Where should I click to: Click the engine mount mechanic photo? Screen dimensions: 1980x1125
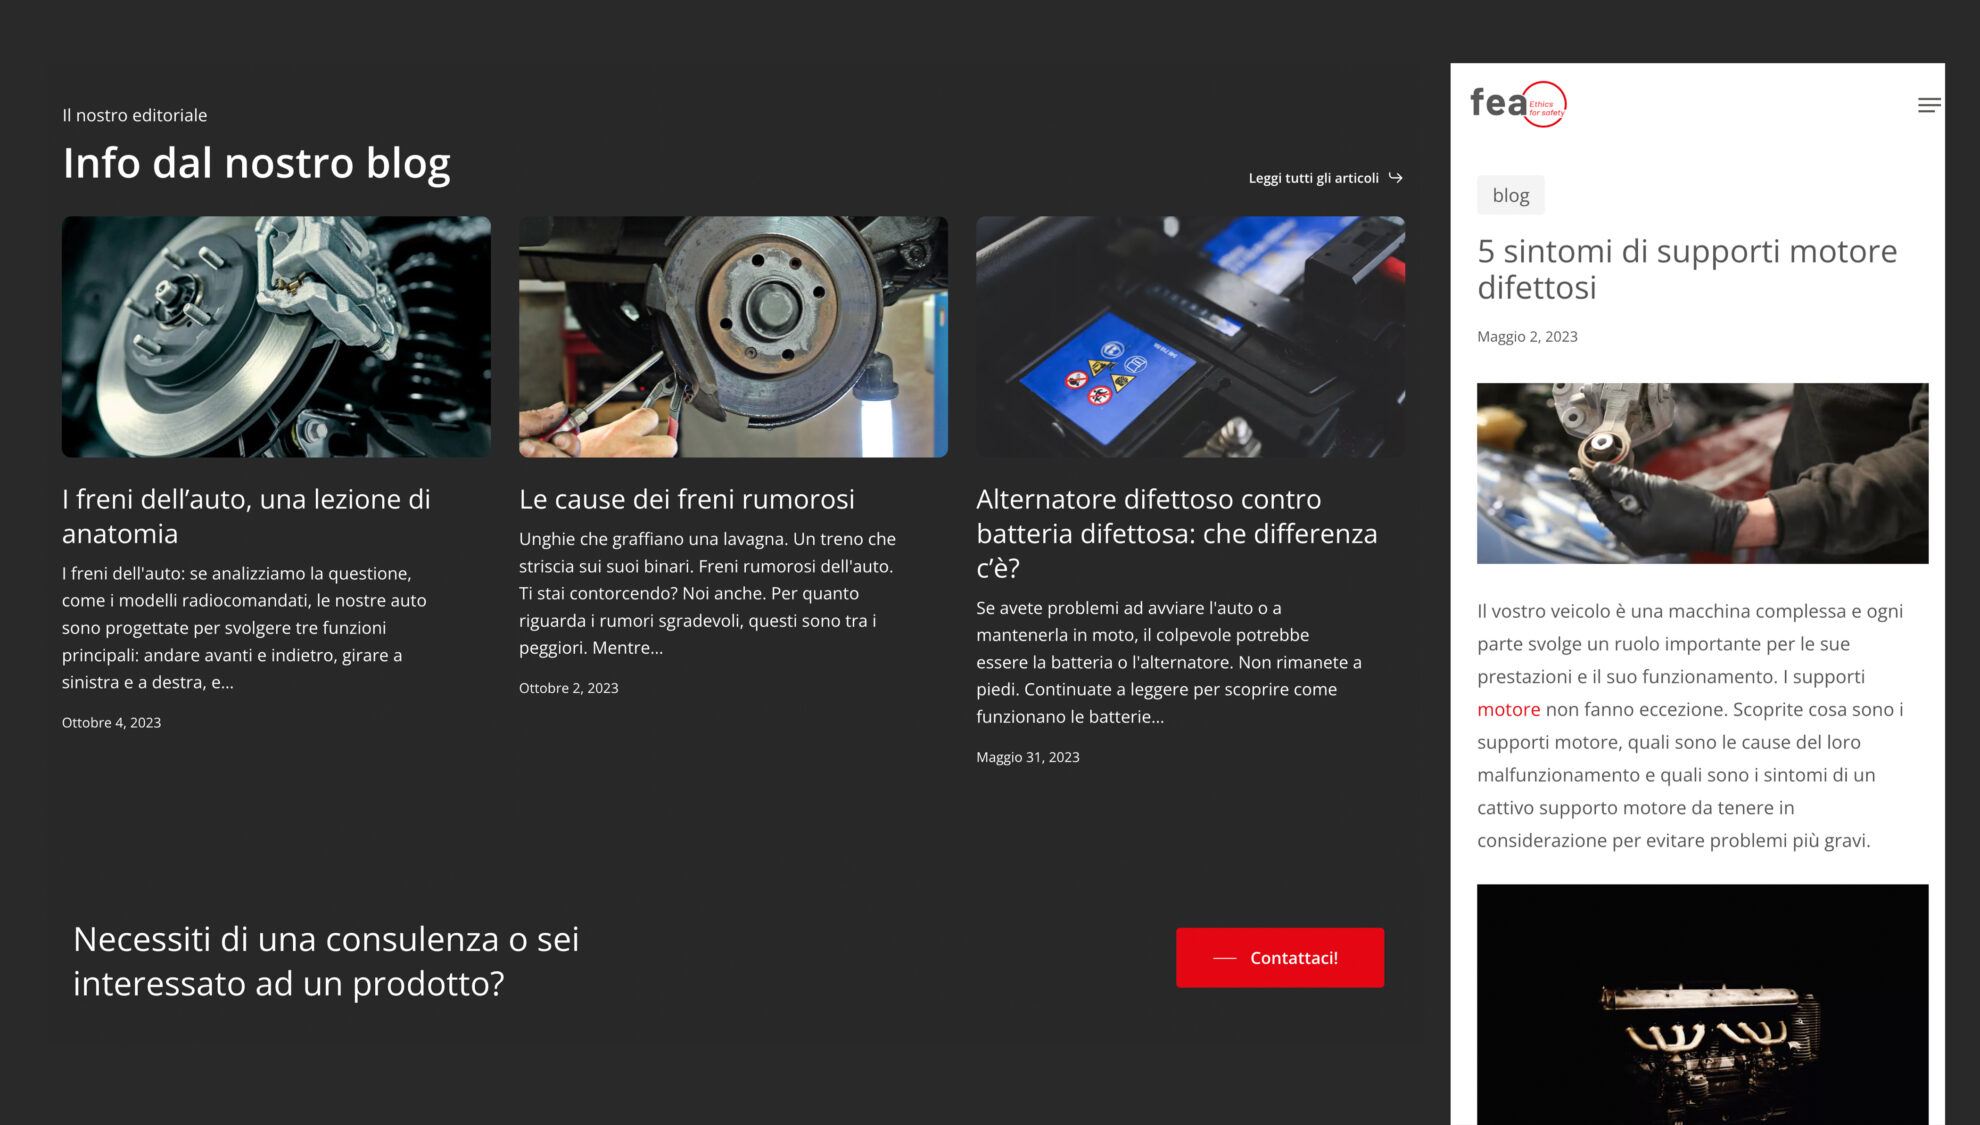1702,473
